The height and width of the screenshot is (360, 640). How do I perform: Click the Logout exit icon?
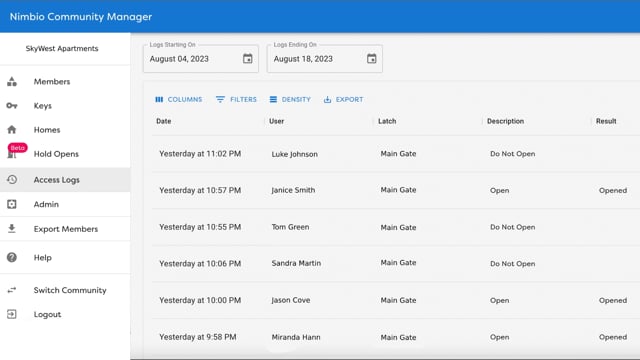coord(12,314)
